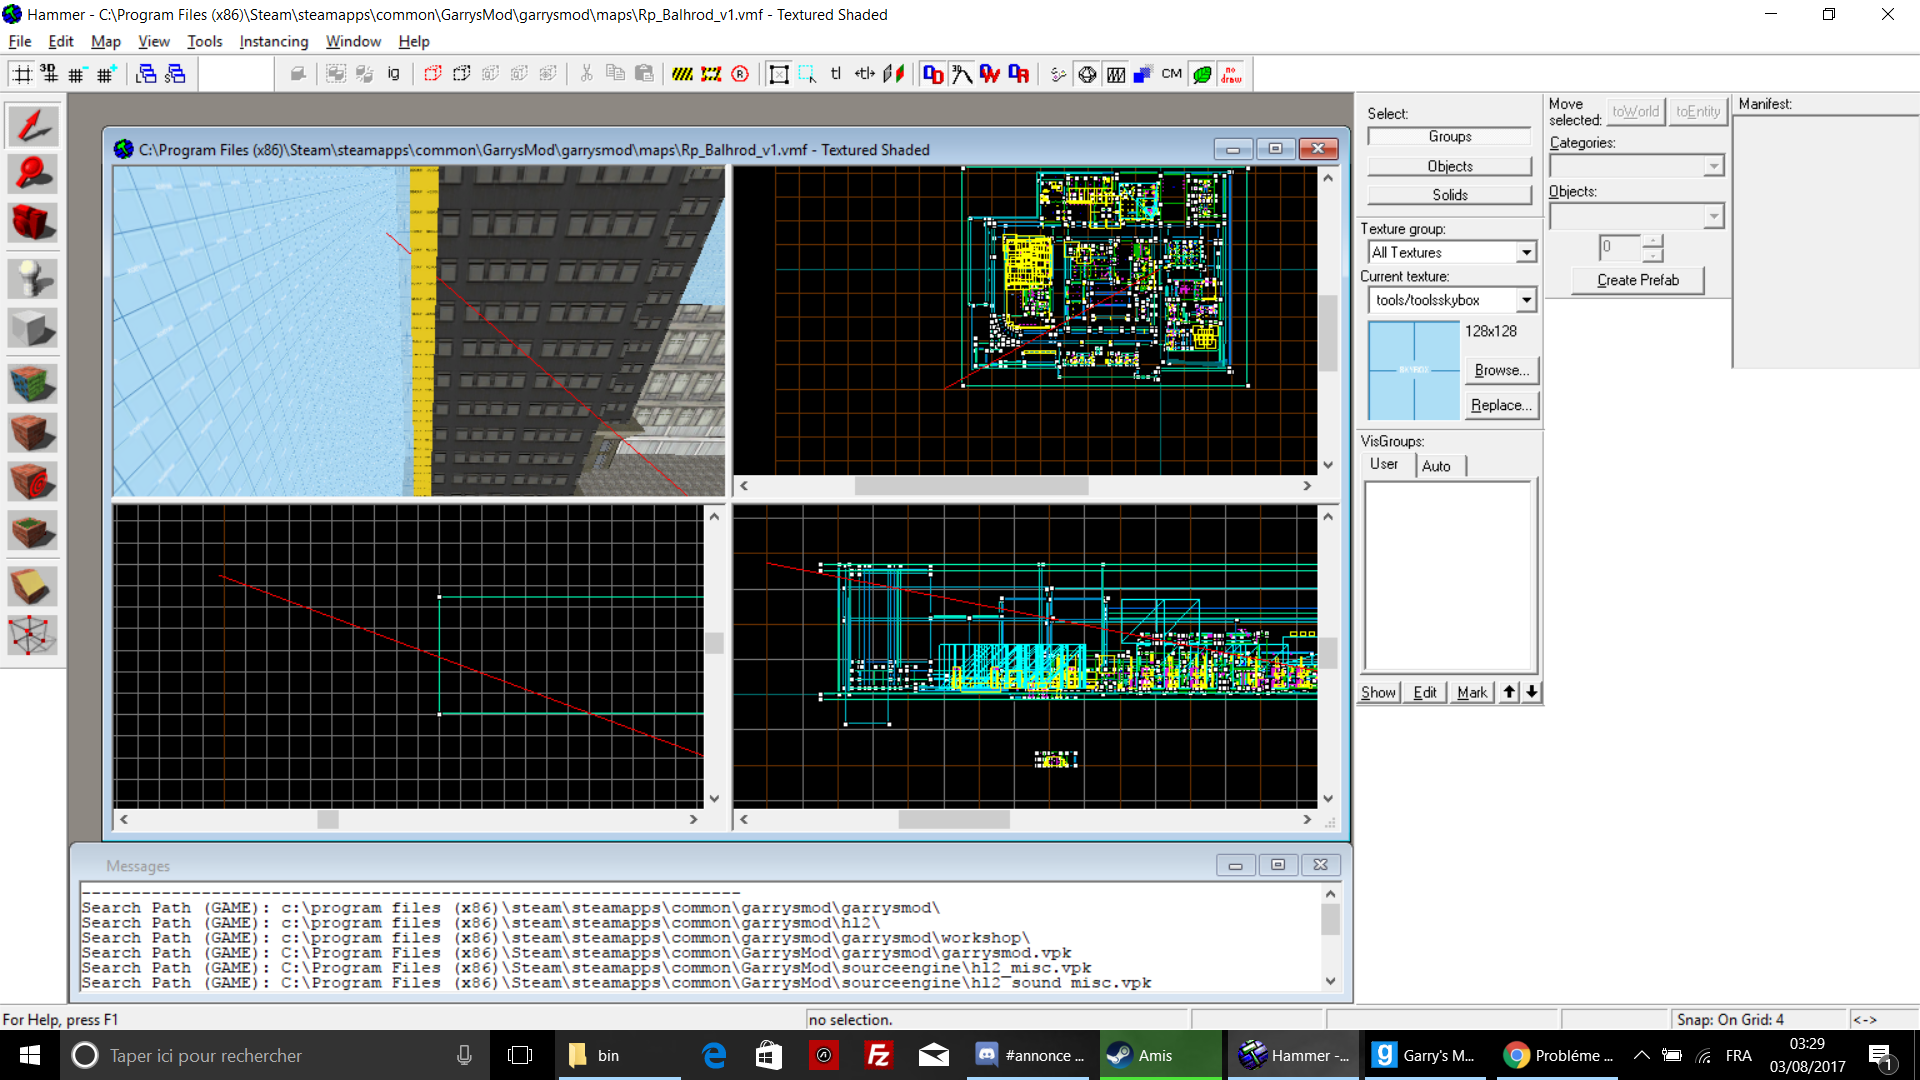The height and width of the screenshot is (1080, 1920).
Task: Open the Tools menu
Action: tap(205, 41)
